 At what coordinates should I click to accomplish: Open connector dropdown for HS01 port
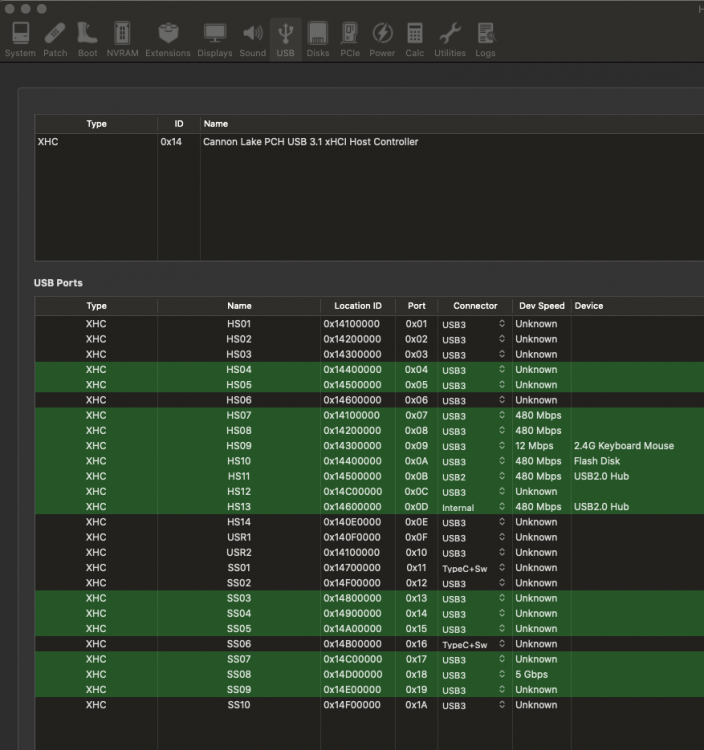473,324
